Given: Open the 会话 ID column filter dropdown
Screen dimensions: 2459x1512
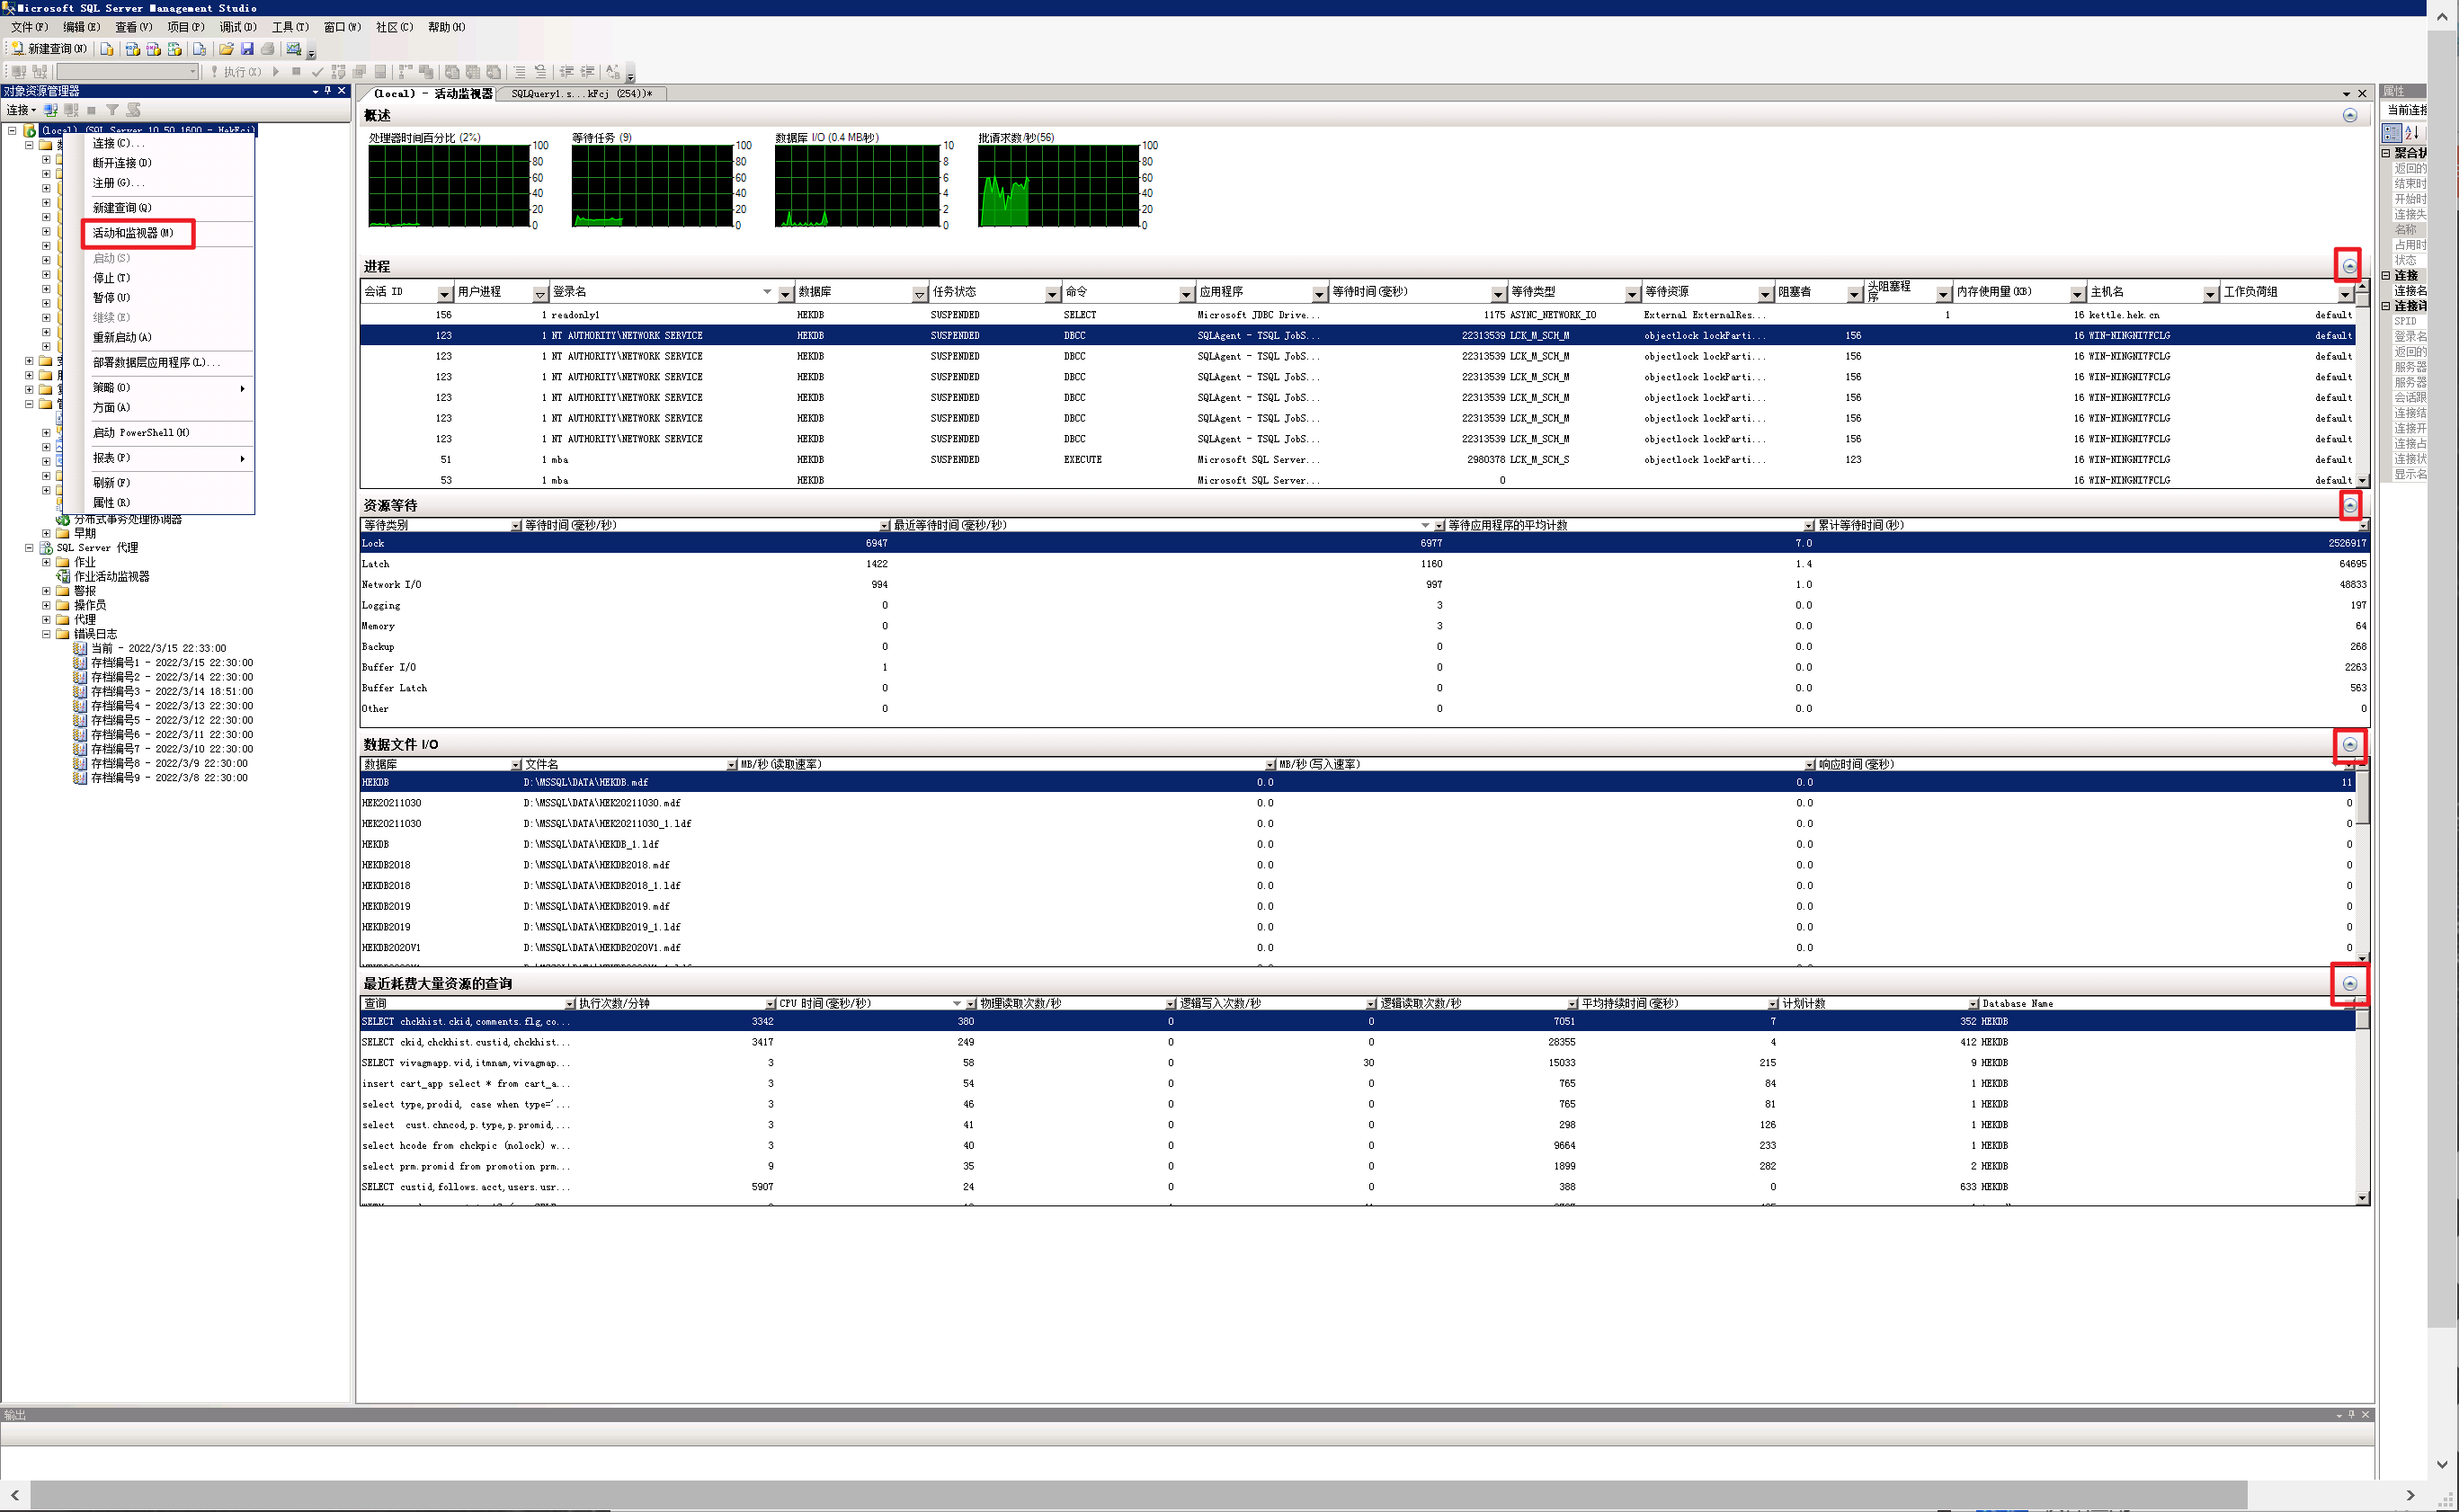Looking at the screenshot, I should pos(444,294).
